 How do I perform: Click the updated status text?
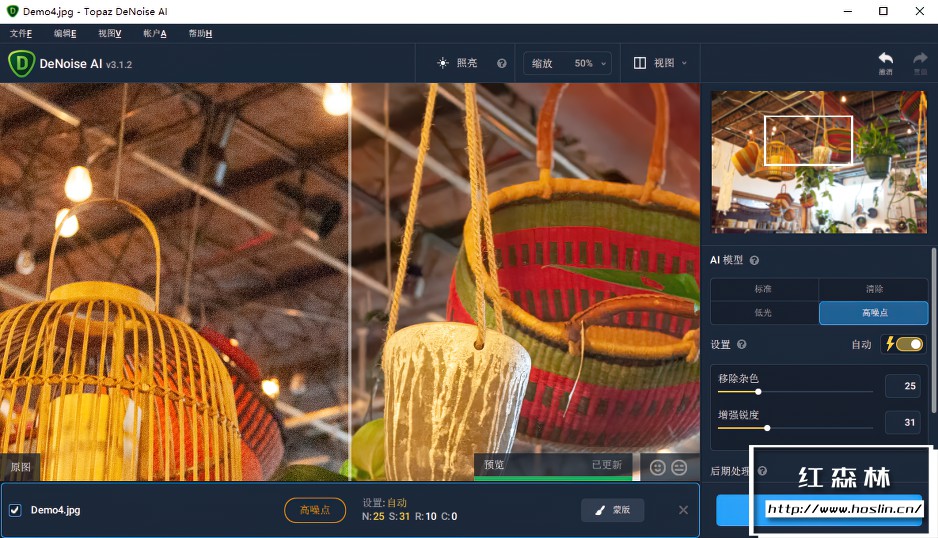pos(607,464)
